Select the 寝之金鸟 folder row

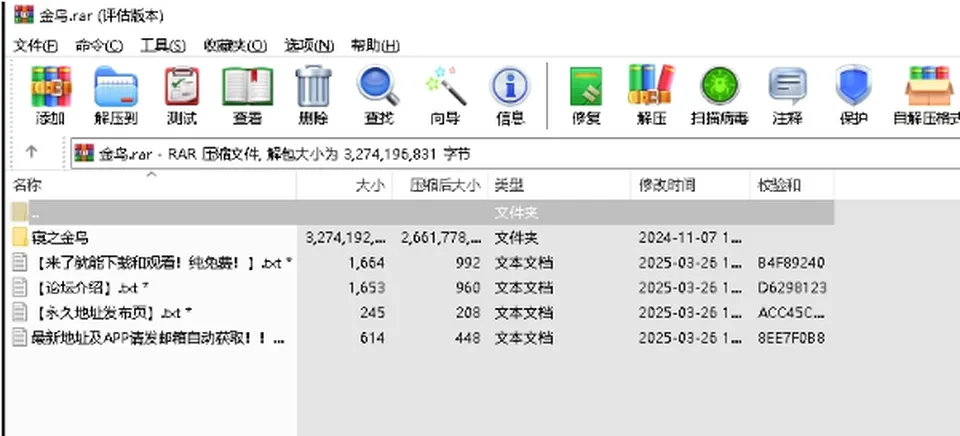point(422,237)
